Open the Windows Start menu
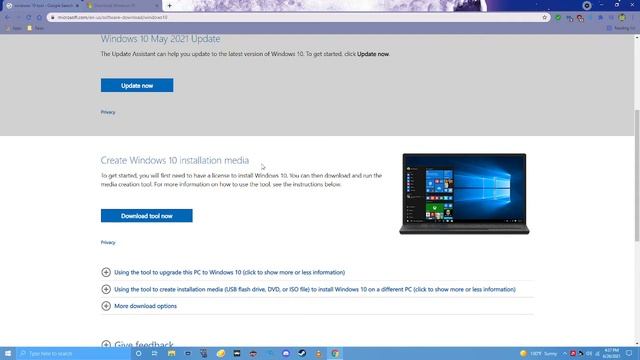Screen dimensions: 640x360 (x=8, y=353)
